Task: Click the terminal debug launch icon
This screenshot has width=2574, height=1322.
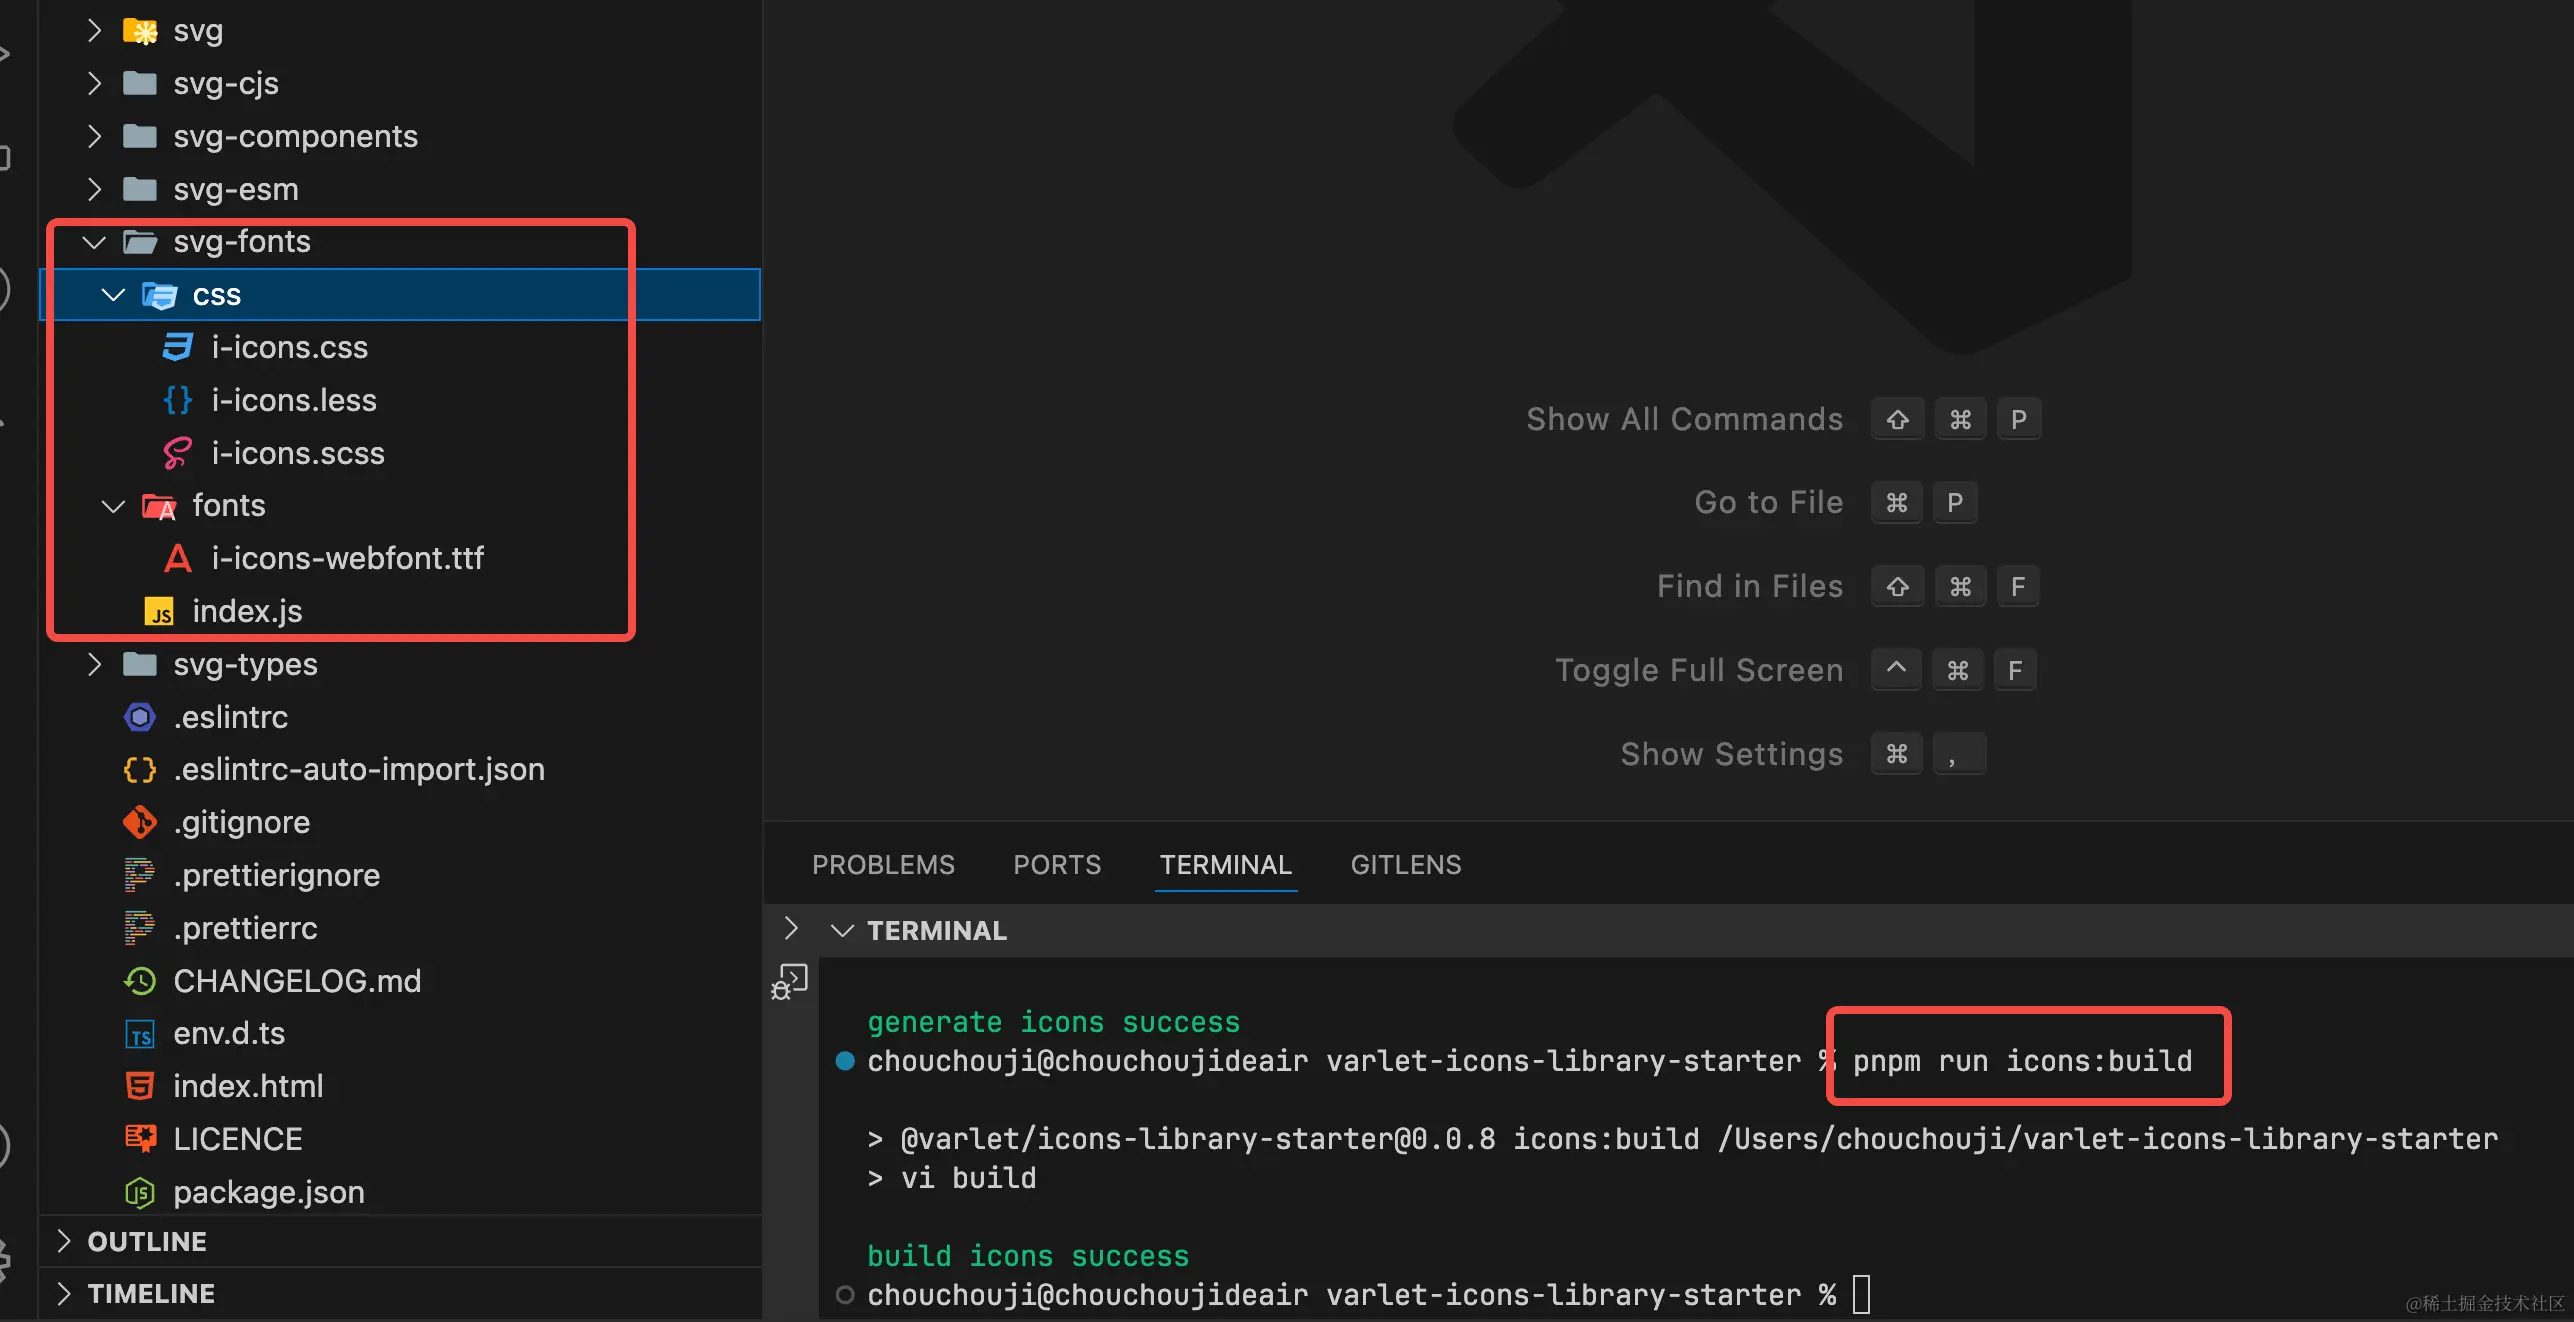Action: (x=790, y=980)
